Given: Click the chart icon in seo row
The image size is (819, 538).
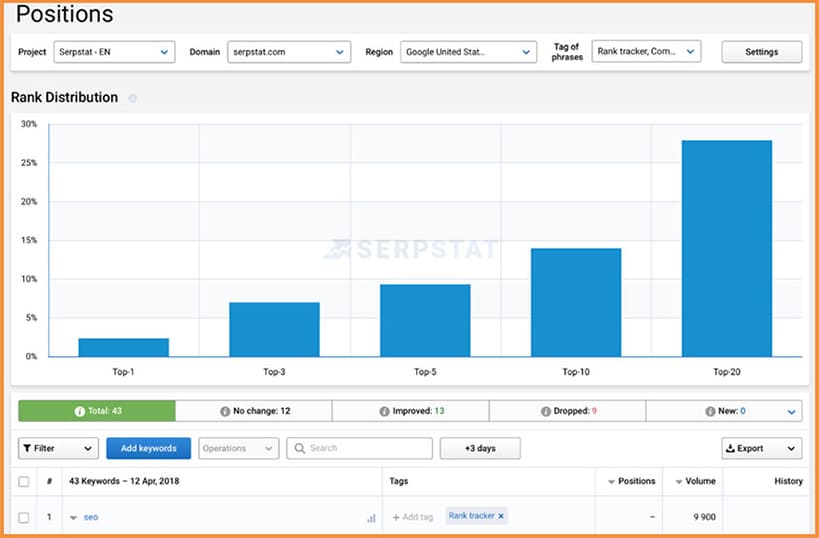Looking at the screenshot, I should (371, 518).
